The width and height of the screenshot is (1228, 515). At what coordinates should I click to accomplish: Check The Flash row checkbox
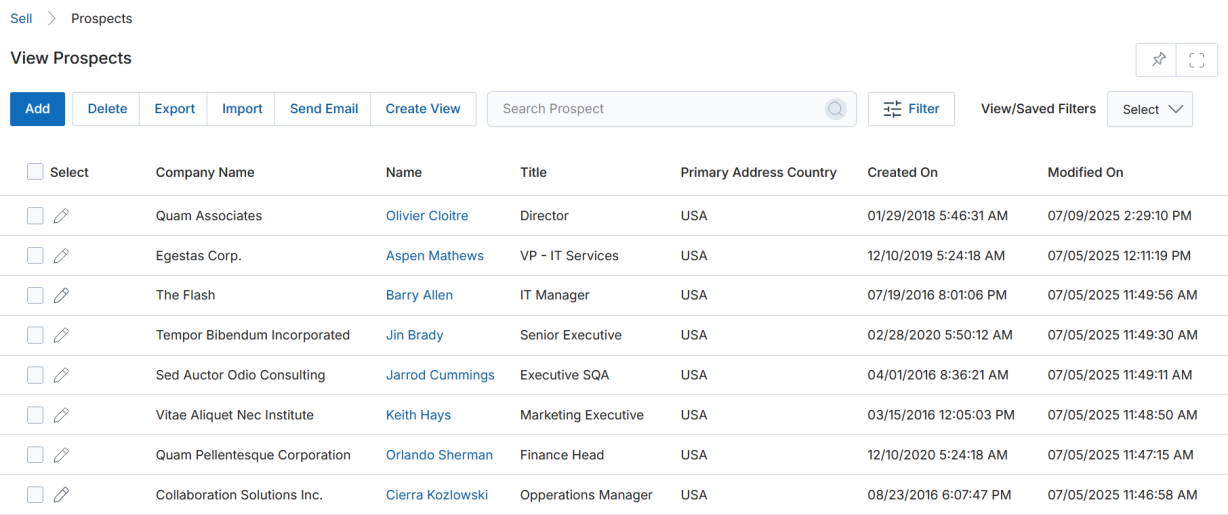[x=35, y=295]
